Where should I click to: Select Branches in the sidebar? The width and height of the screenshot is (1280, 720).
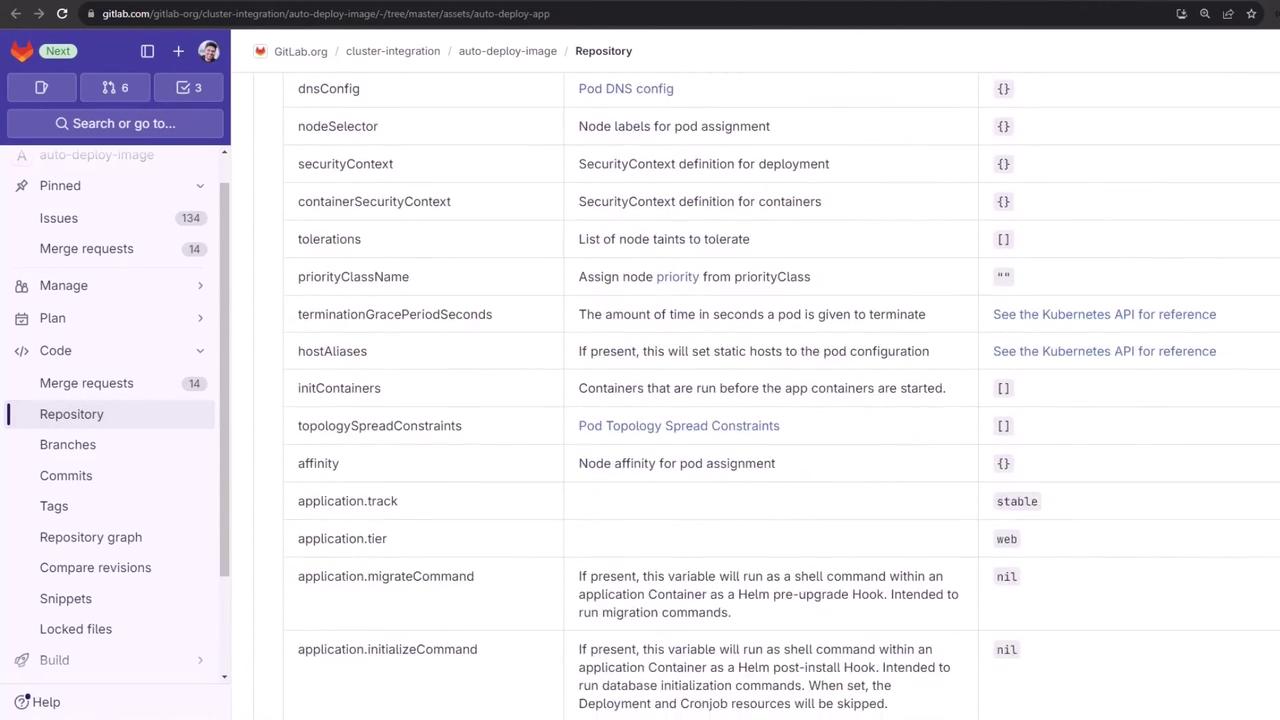coord(68,445)
